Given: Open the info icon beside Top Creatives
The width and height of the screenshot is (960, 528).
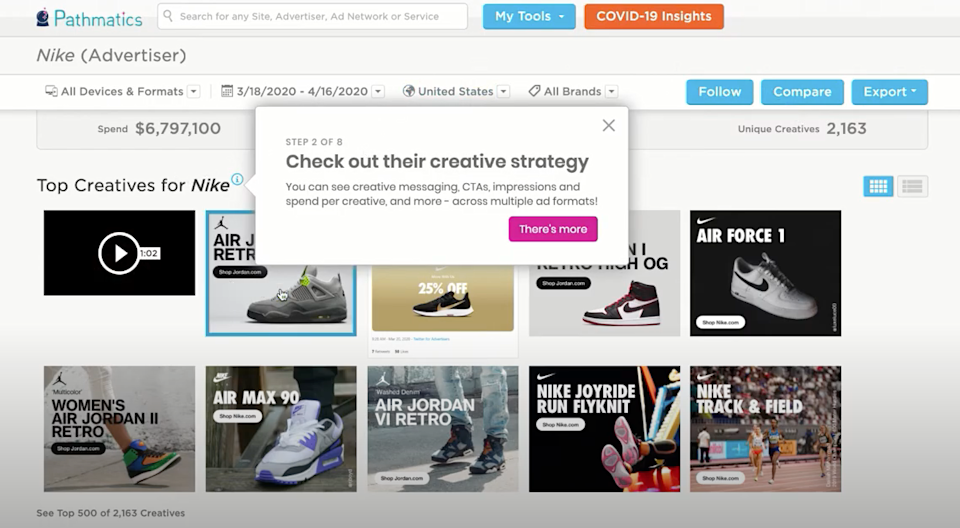Looking at the screenshot, I should 237,179.
